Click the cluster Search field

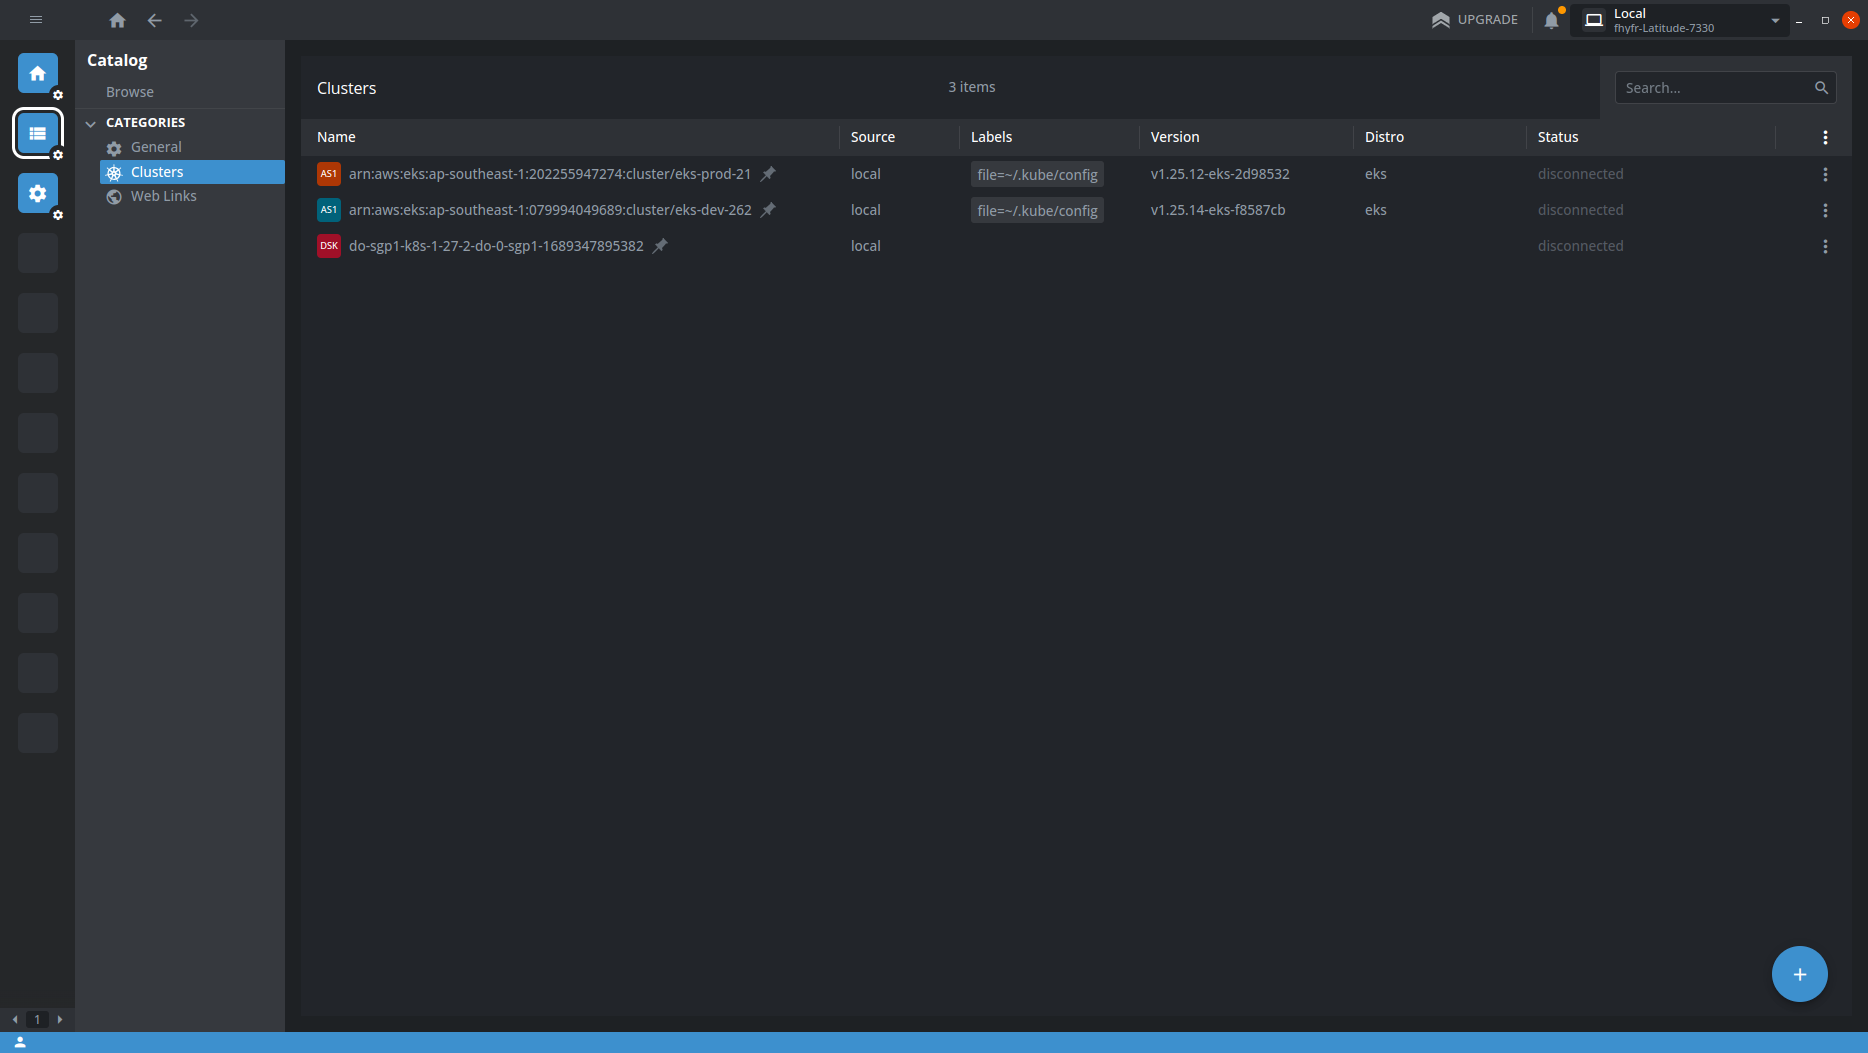tap(1715, 88)
